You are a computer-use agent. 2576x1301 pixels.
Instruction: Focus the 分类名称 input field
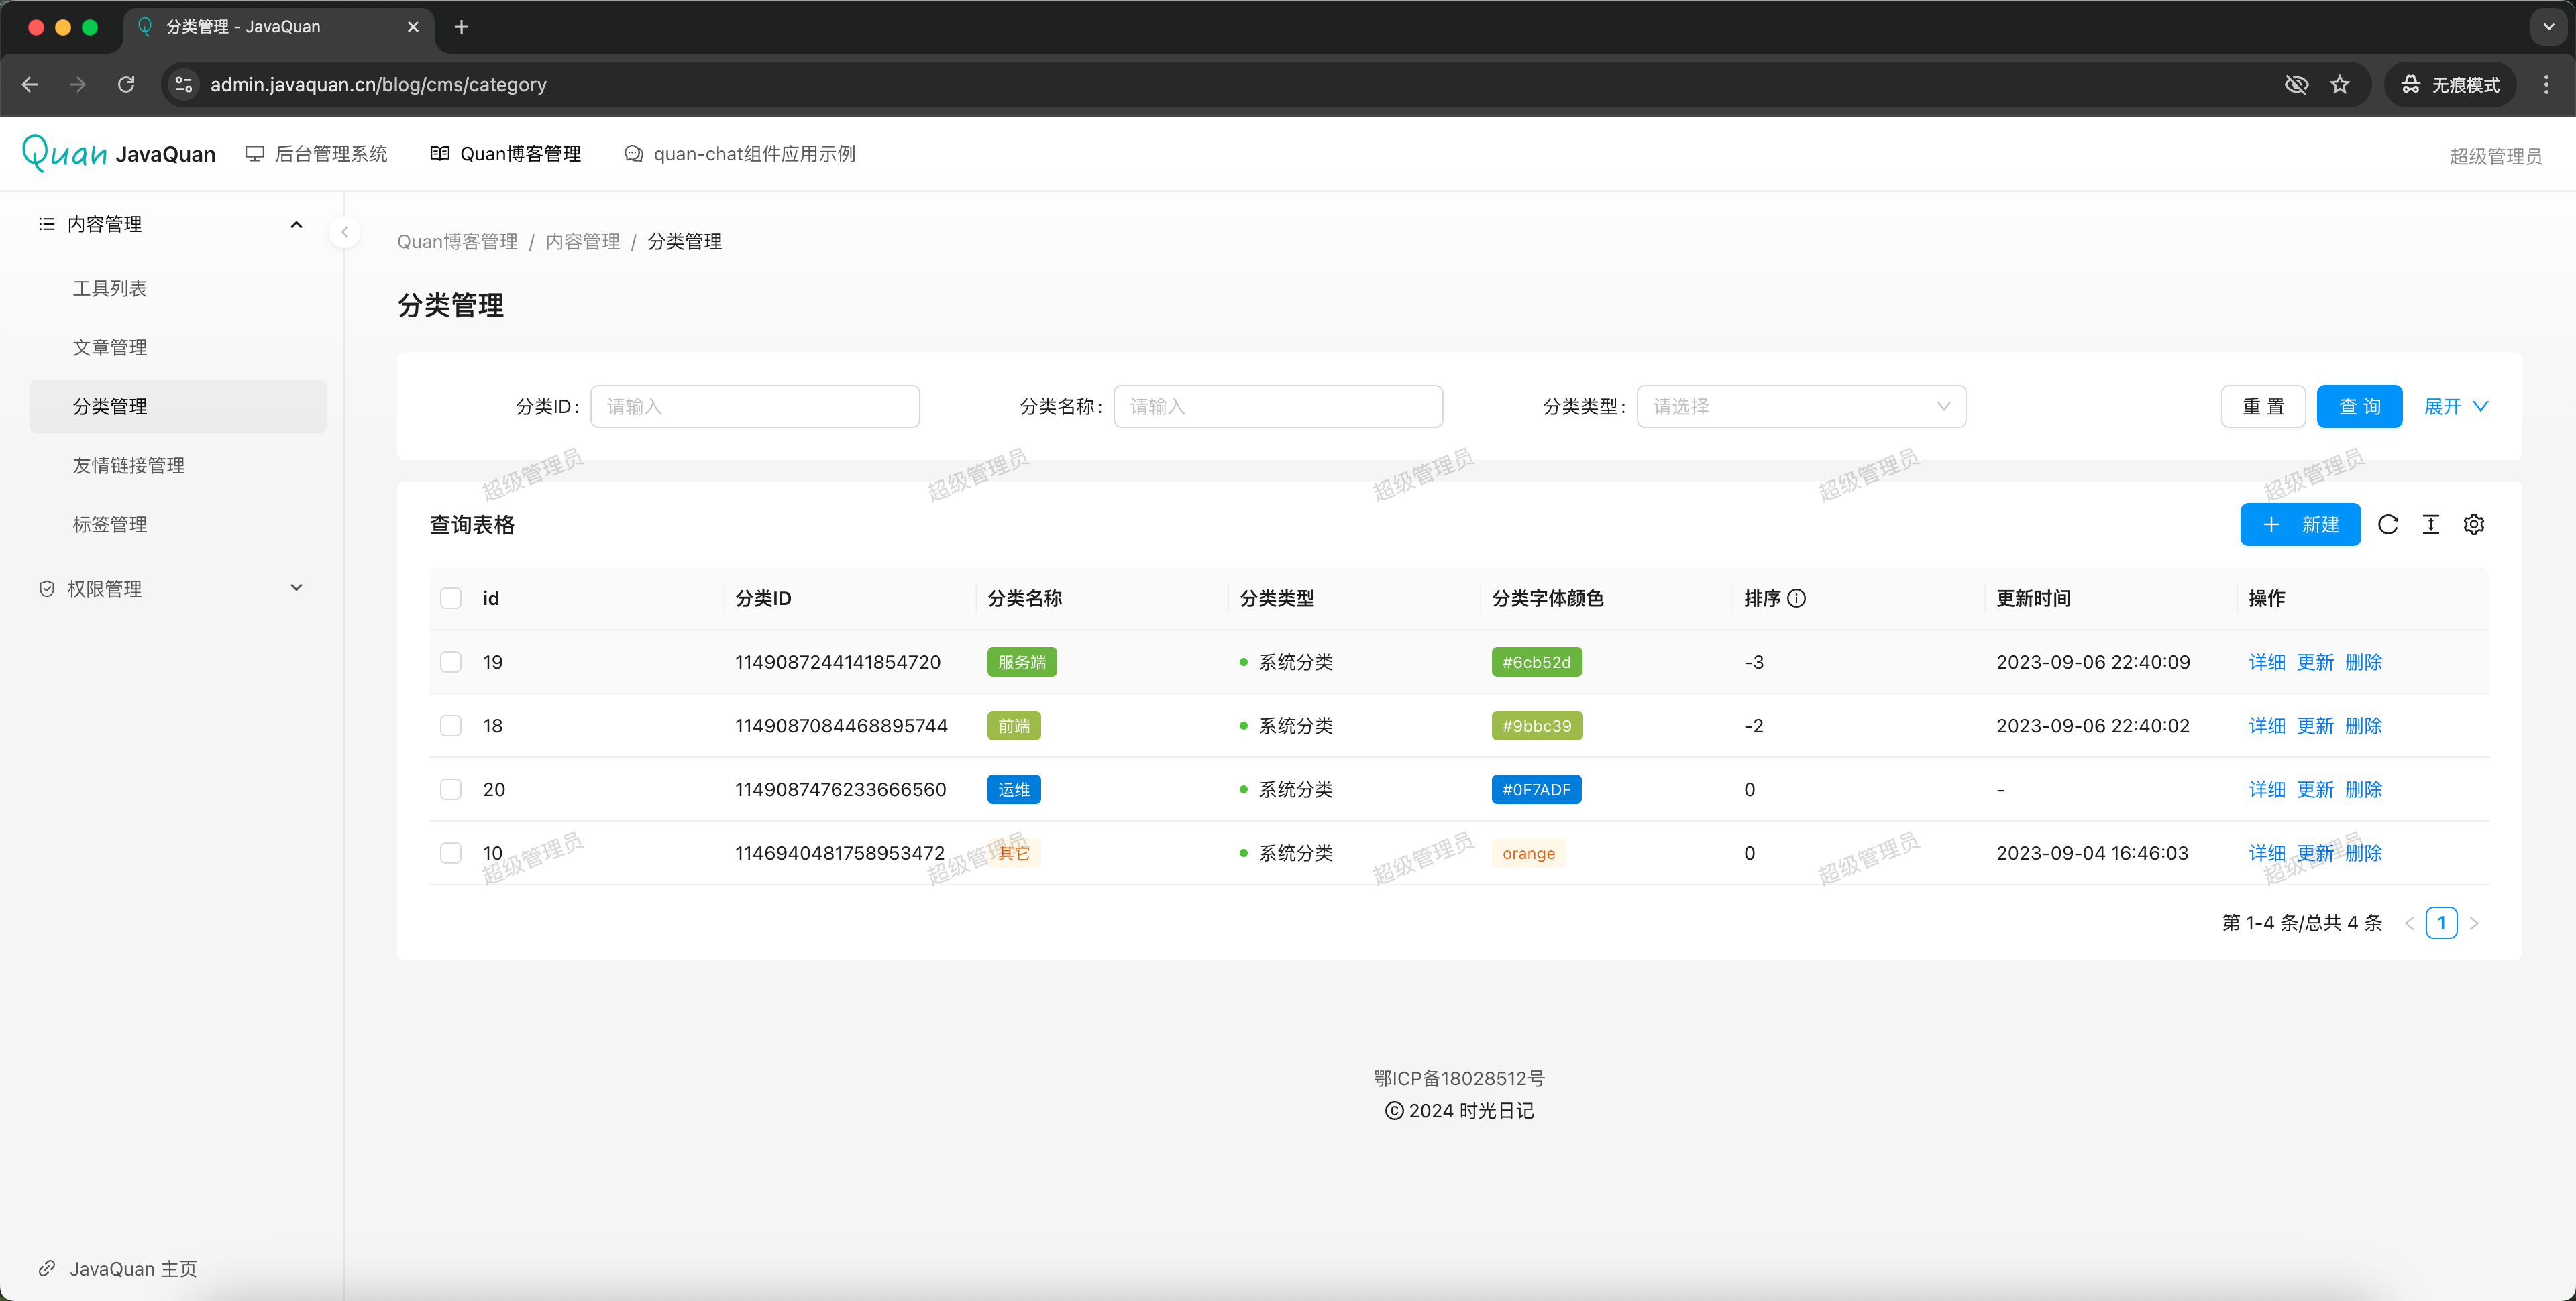[x=1277, y=406]
